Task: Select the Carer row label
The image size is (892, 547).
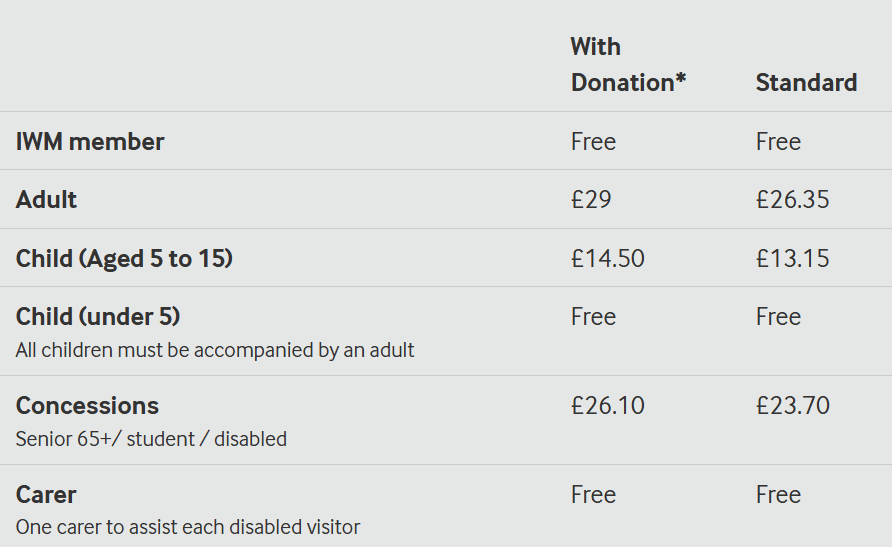Action: [x=46, y=495]
